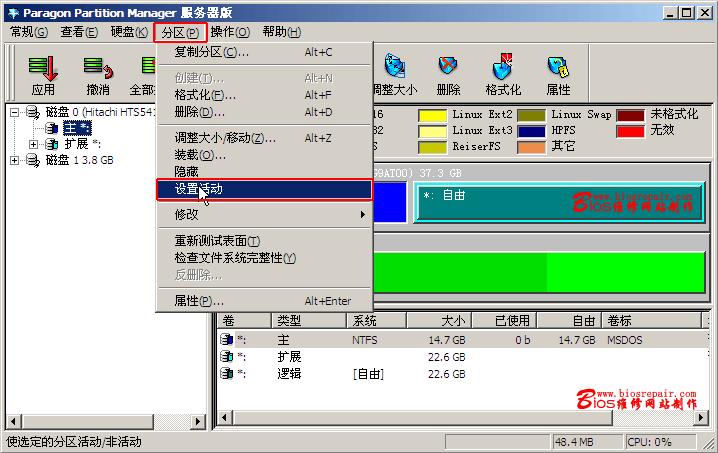Open the 帮助(H) menu

[282, 32]
